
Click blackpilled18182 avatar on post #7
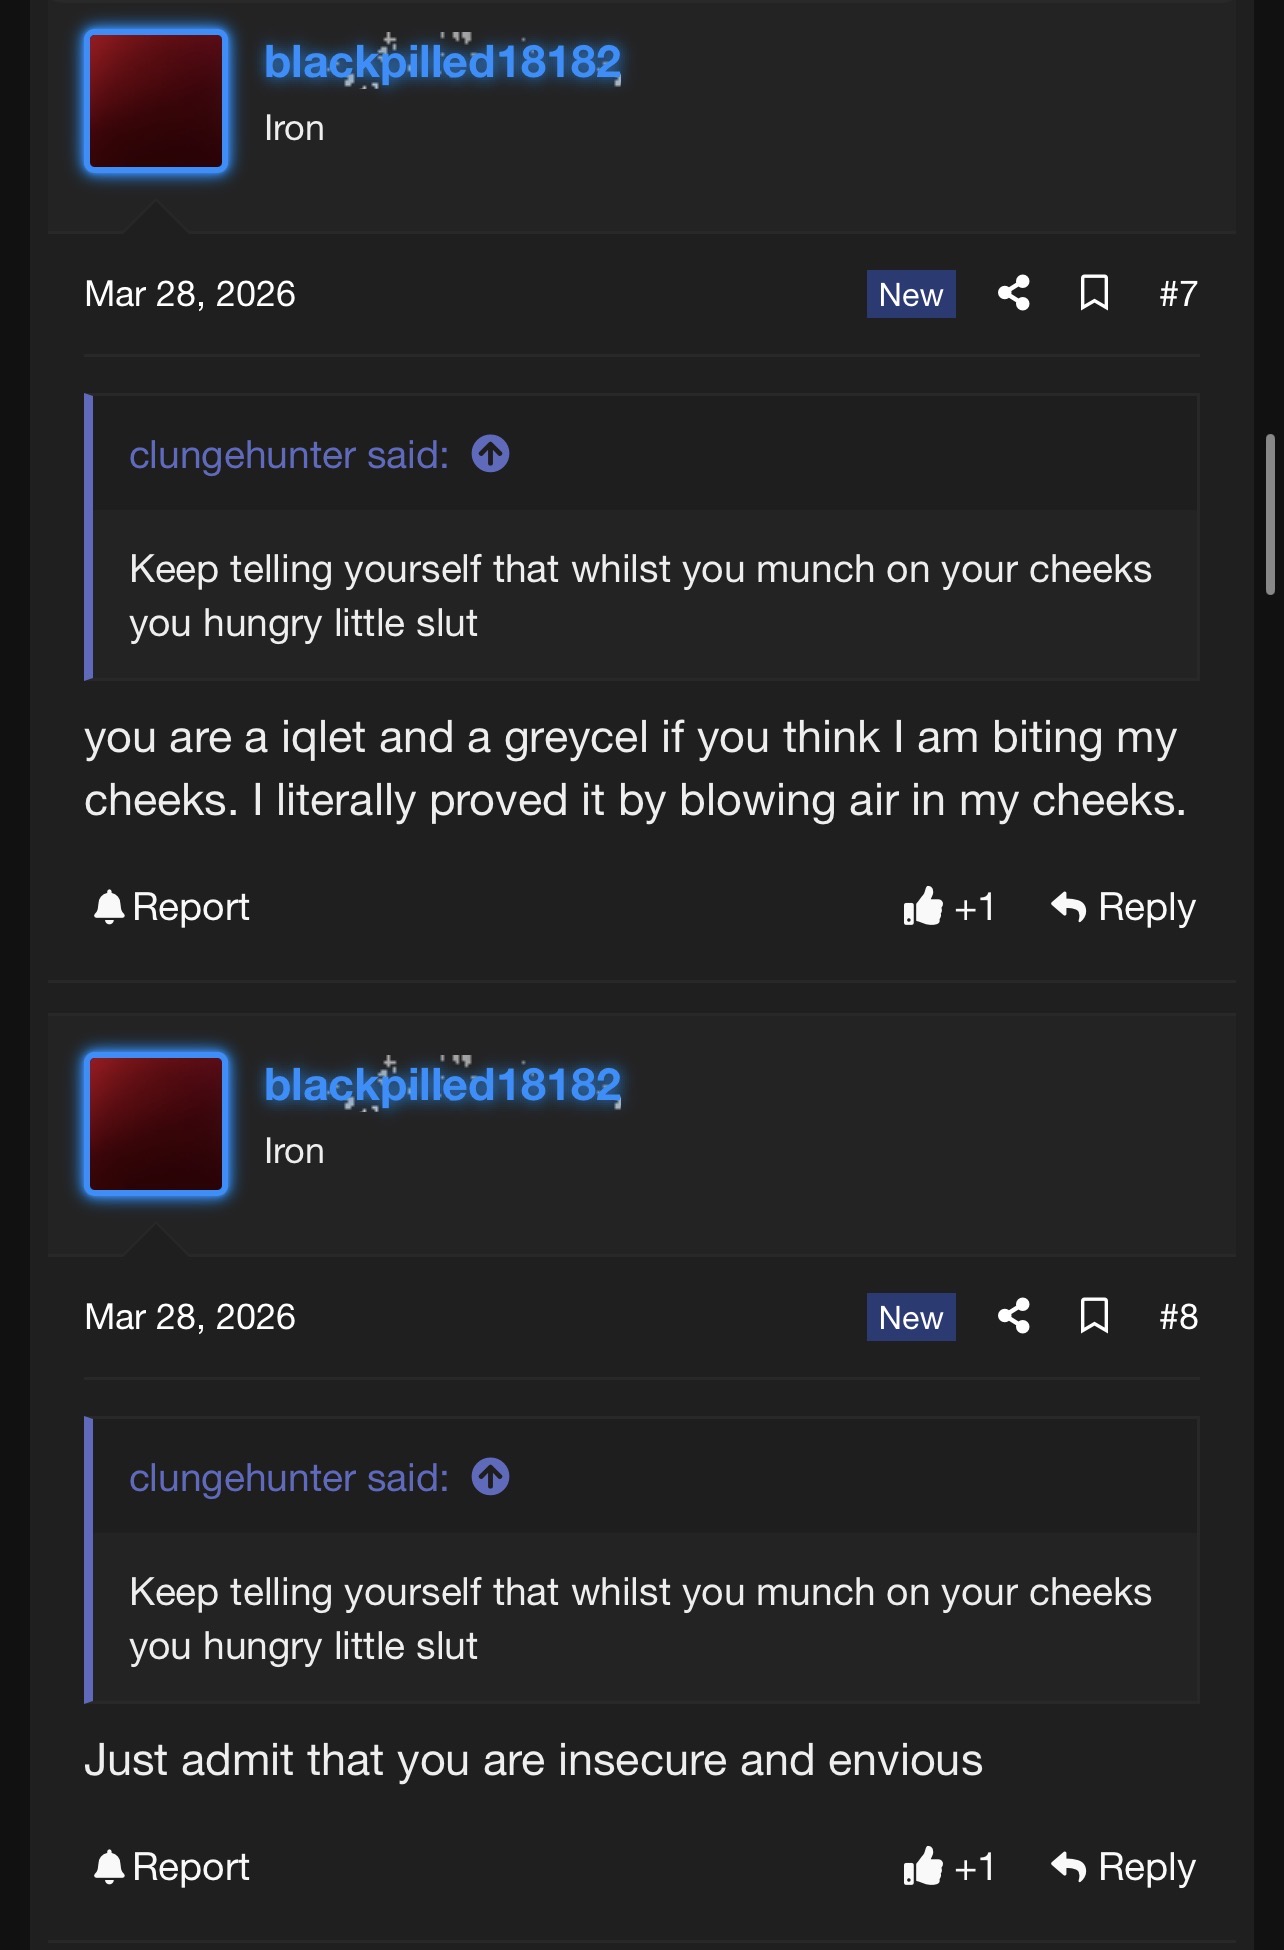(156, 101)
